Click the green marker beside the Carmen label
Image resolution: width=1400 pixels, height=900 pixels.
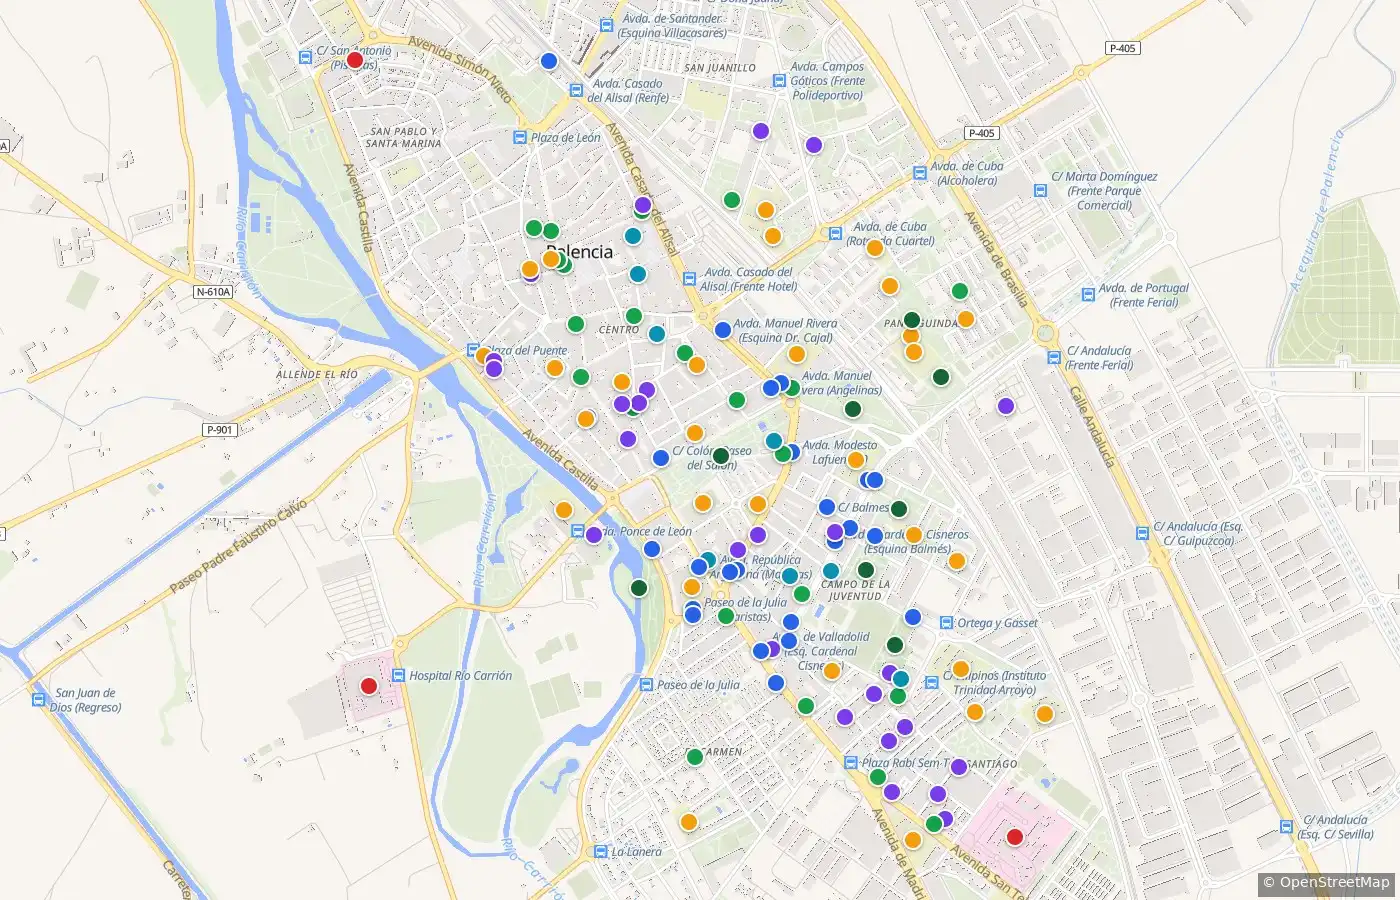[695, 757]
